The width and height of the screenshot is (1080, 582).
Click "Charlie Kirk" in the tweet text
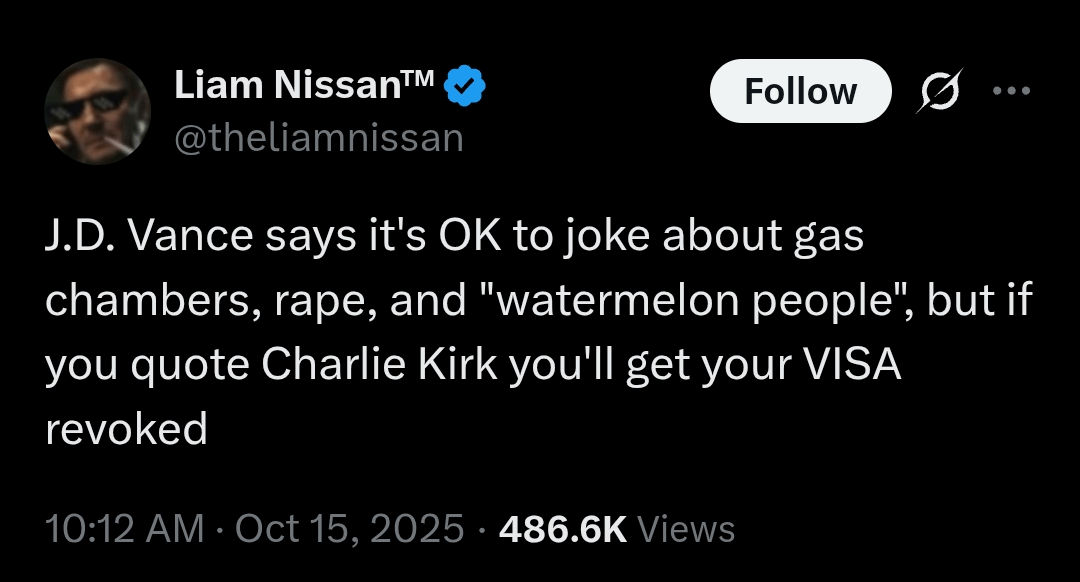[x=381, y=366]
